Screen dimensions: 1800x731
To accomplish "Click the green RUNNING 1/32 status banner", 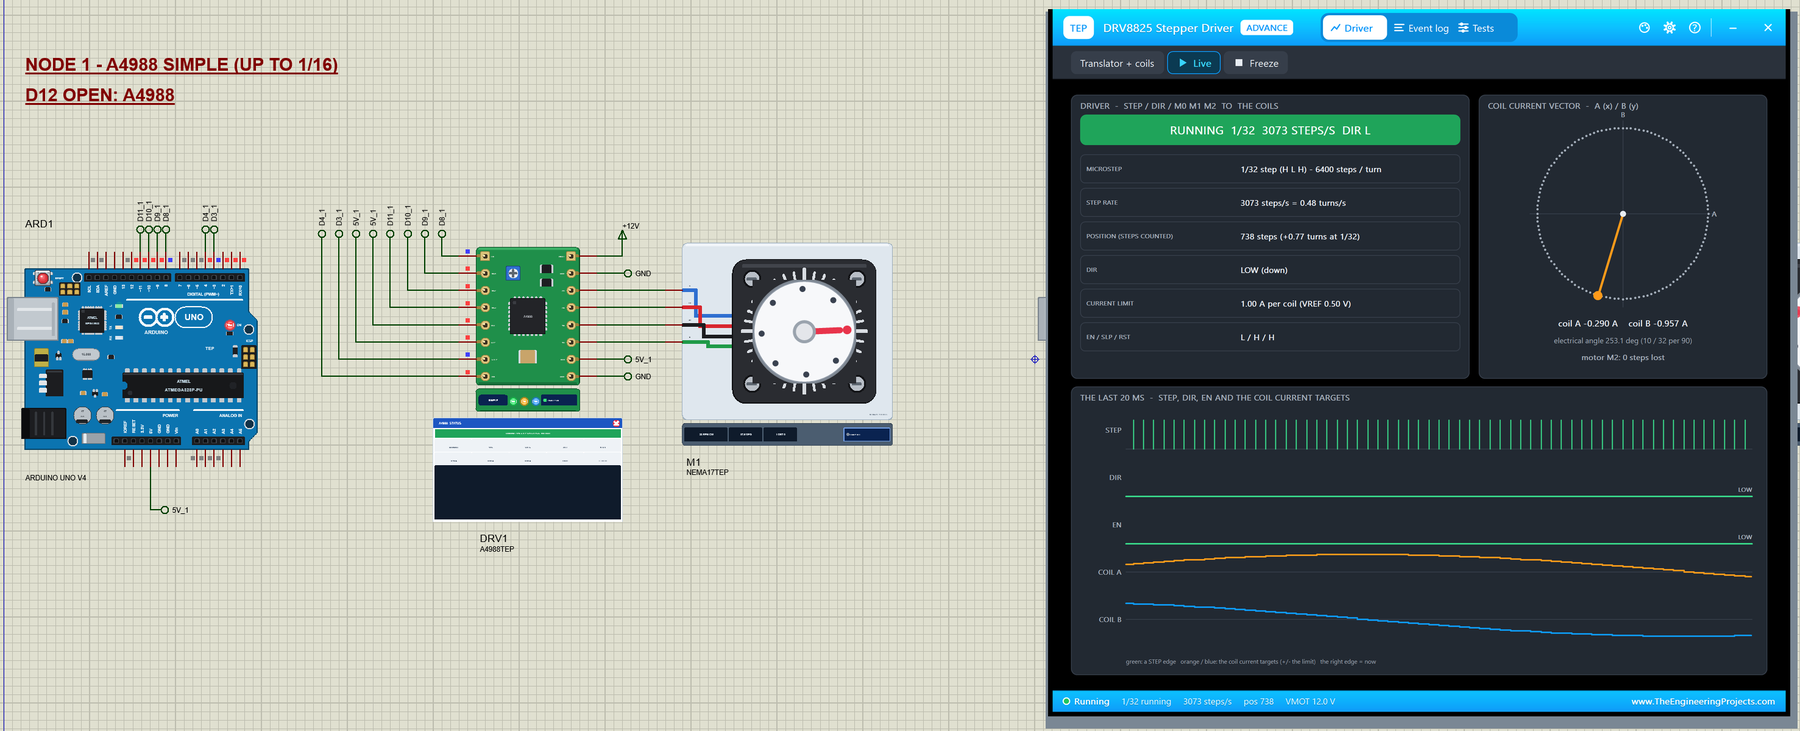I will click(x=1270, y=130).
